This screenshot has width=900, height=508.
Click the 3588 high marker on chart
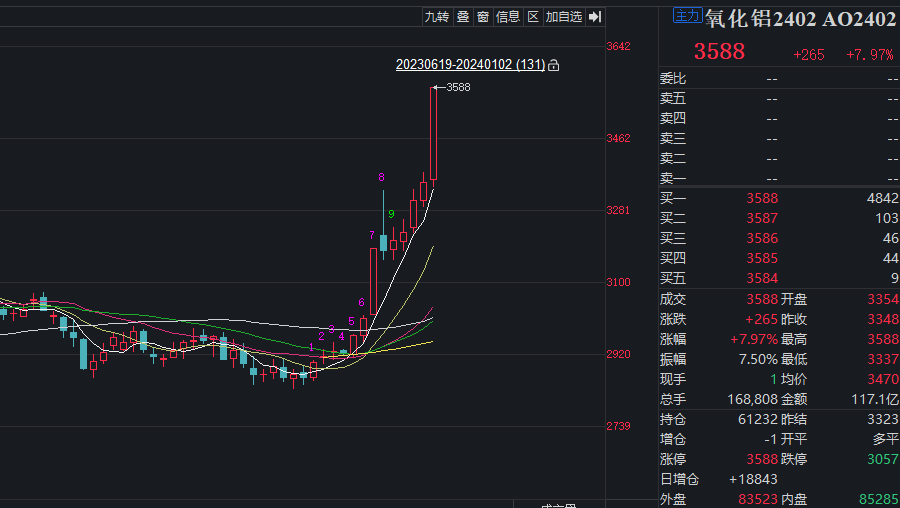(x=458, y=87)
